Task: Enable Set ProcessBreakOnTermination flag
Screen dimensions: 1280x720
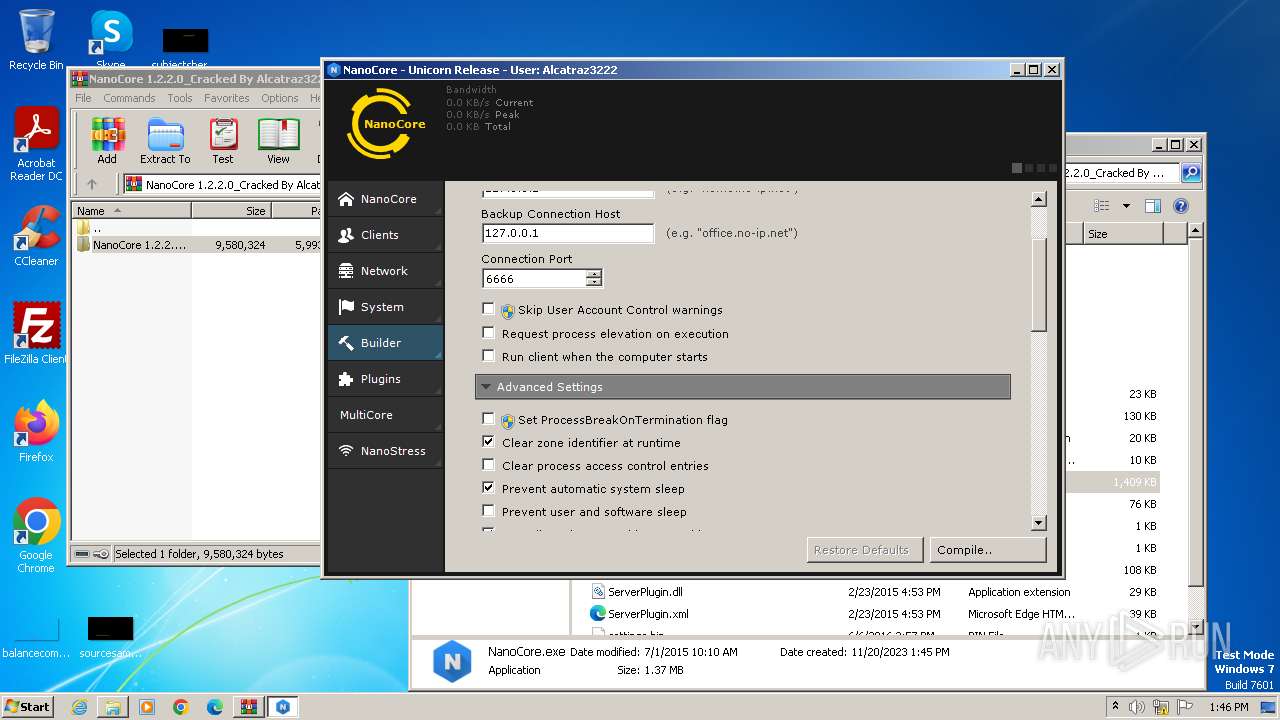Action: [488, 419]
